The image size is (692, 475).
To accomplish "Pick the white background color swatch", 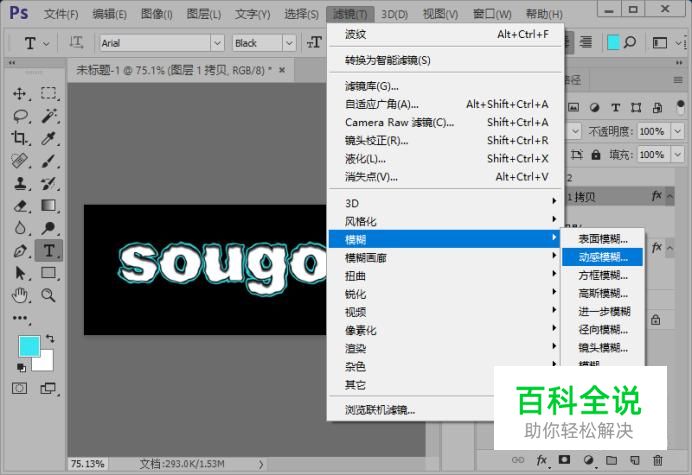I will [46, 363].
